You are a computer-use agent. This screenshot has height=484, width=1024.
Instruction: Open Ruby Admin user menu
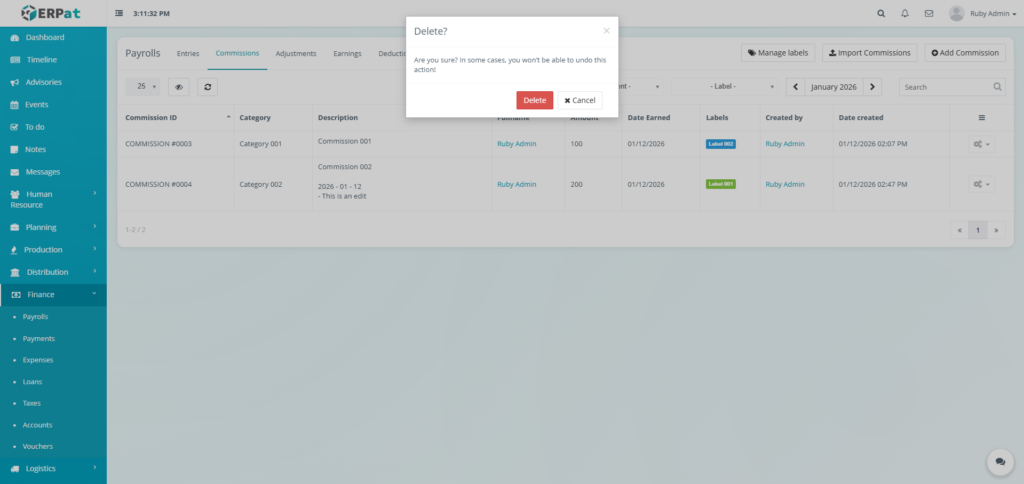tap(982, 13)
